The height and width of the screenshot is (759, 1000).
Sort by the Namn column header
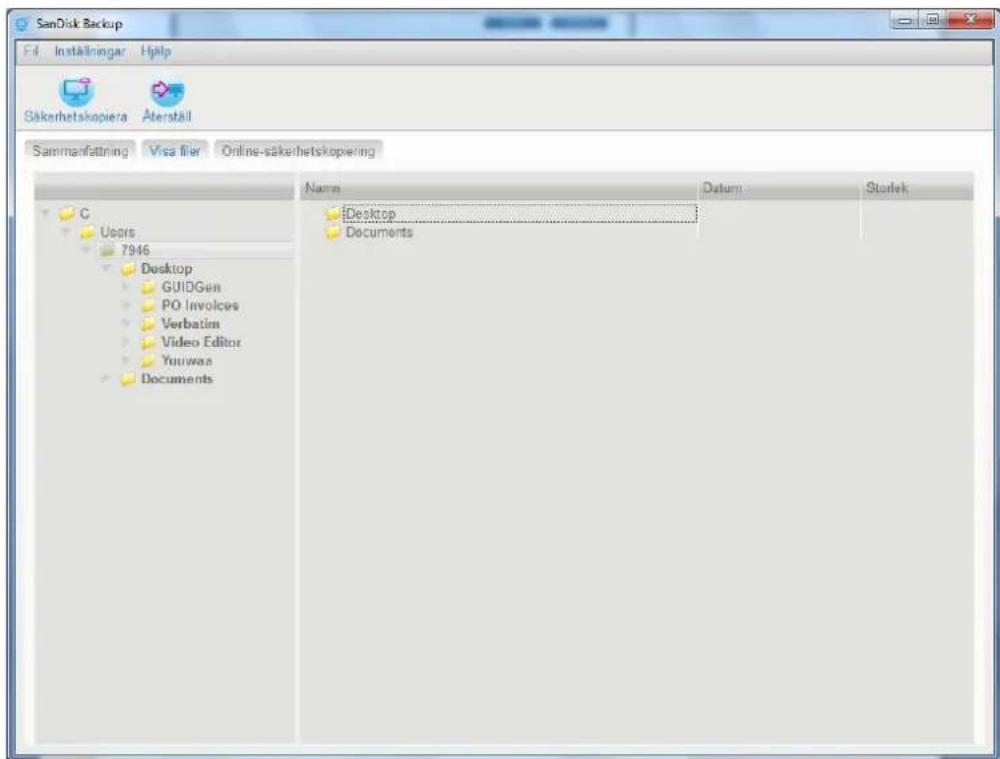point(499,188)
